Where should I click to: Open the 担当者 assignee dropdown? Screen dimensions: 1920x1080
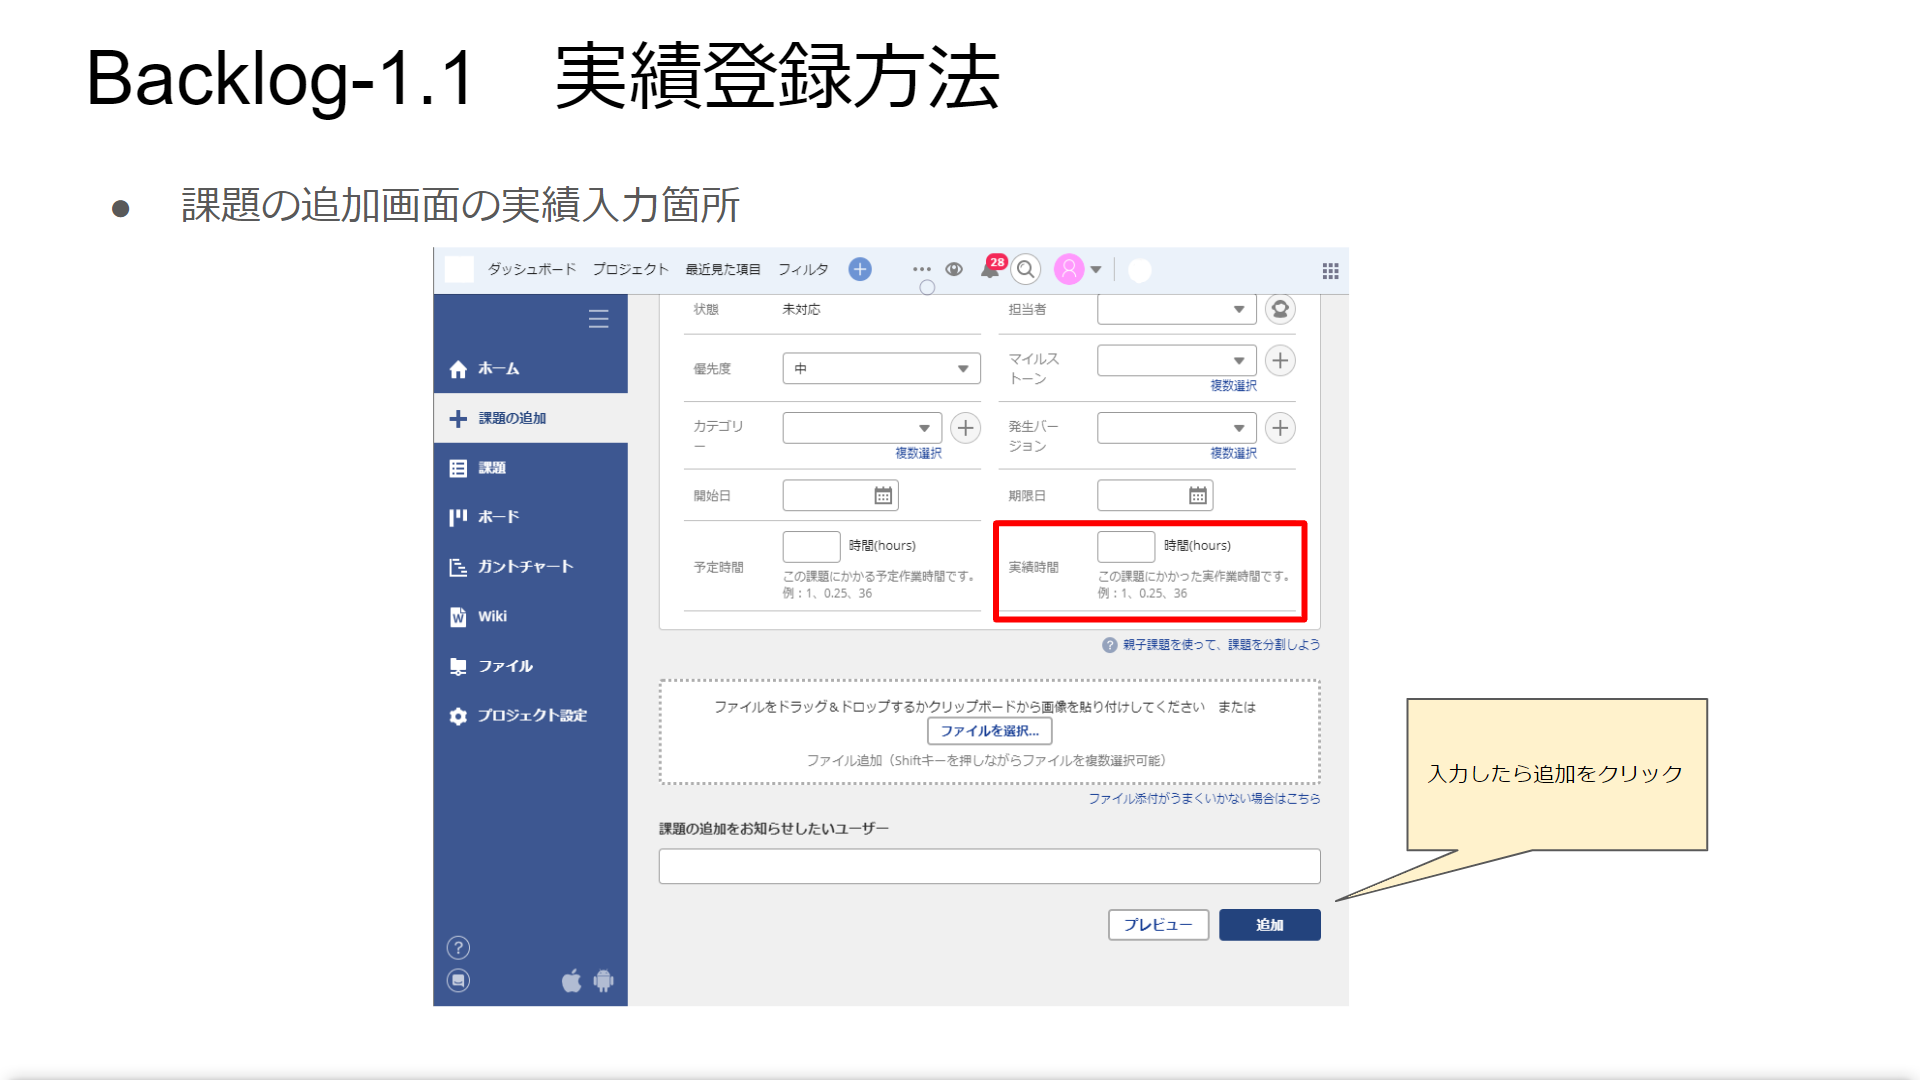(1176, 309)
